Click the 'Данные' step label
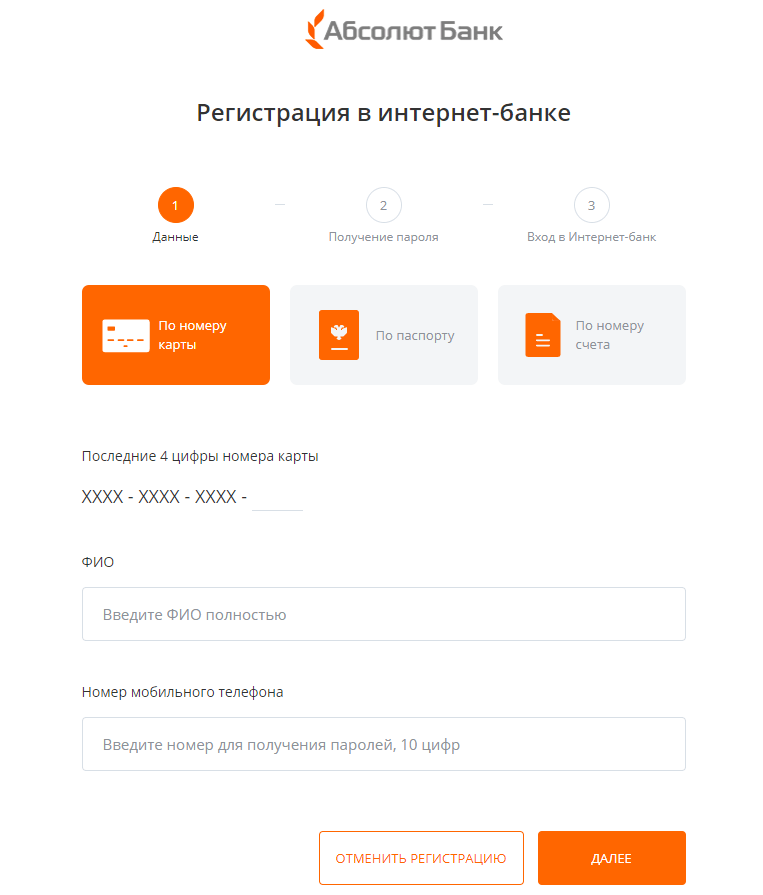This screenshot has height=895, width=763. 176,237
